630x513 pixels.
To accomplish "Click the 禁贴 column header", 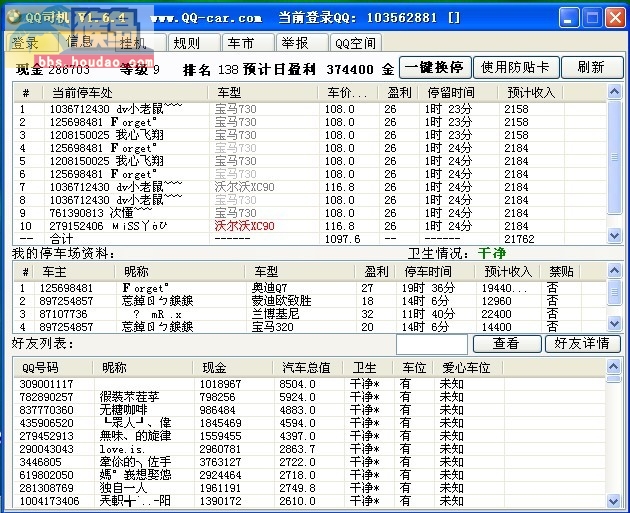I will 560,272.
